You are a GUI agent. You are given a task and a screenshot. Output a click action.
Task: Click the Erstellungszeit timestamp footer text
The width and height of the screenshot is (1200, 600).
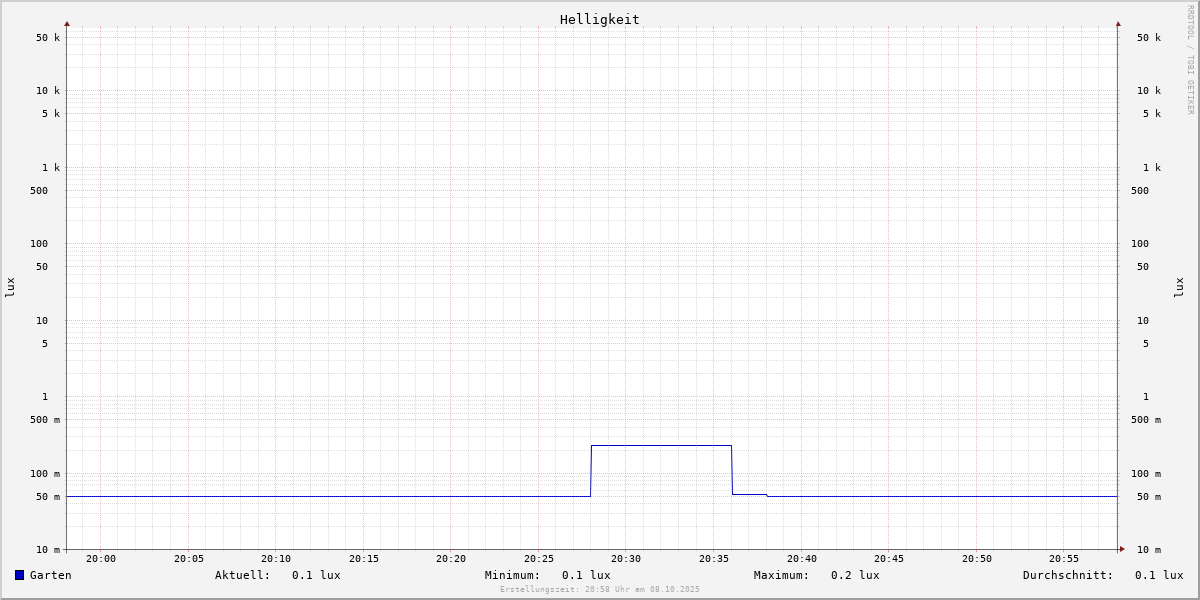pyautogui.click(x=600, y=590)
